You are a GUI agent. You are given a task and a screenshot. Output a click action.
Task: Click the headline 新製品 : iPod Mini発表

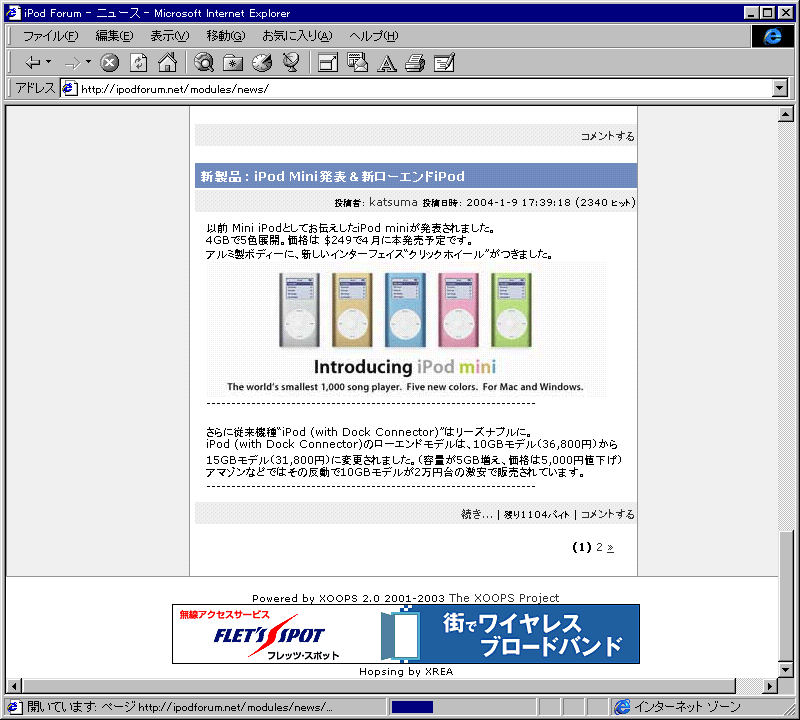coord(333,177)
